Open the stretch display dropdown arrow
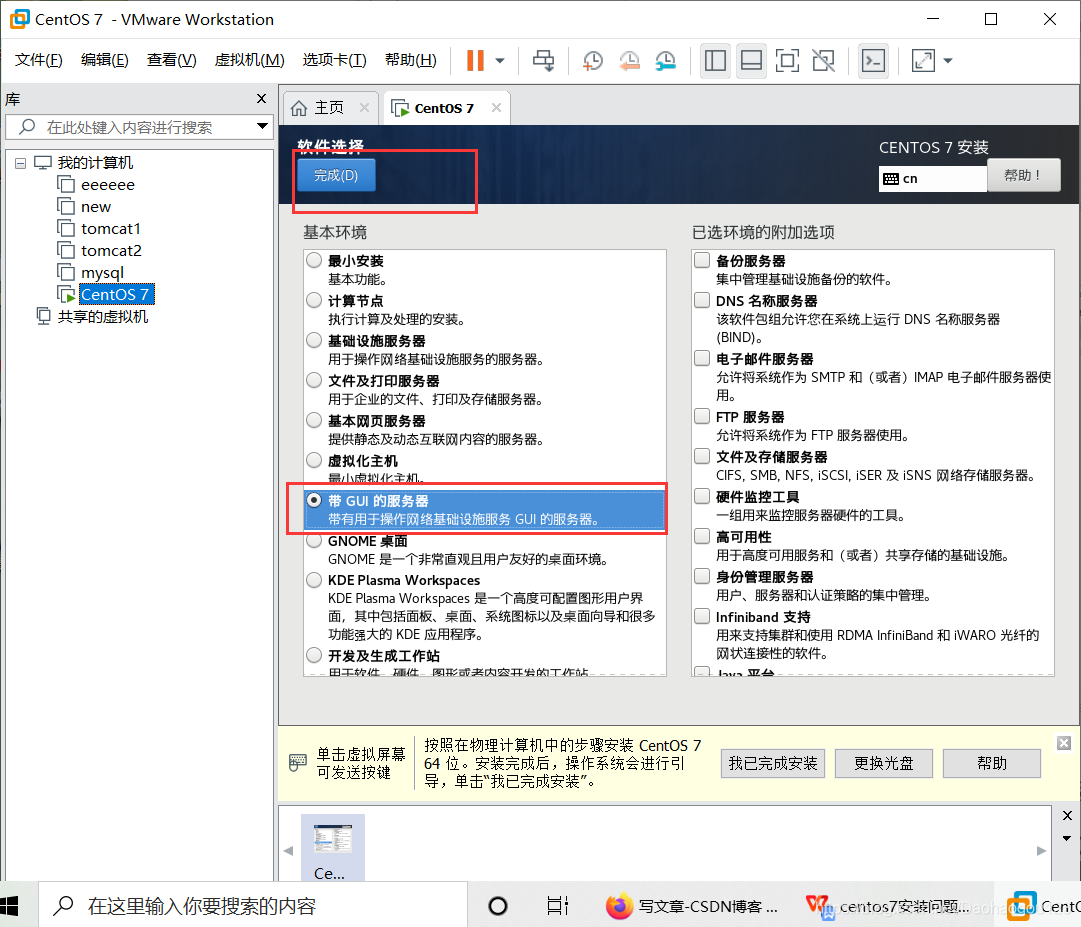Viewport: 1081px width, 927px height. pos(948,61)
